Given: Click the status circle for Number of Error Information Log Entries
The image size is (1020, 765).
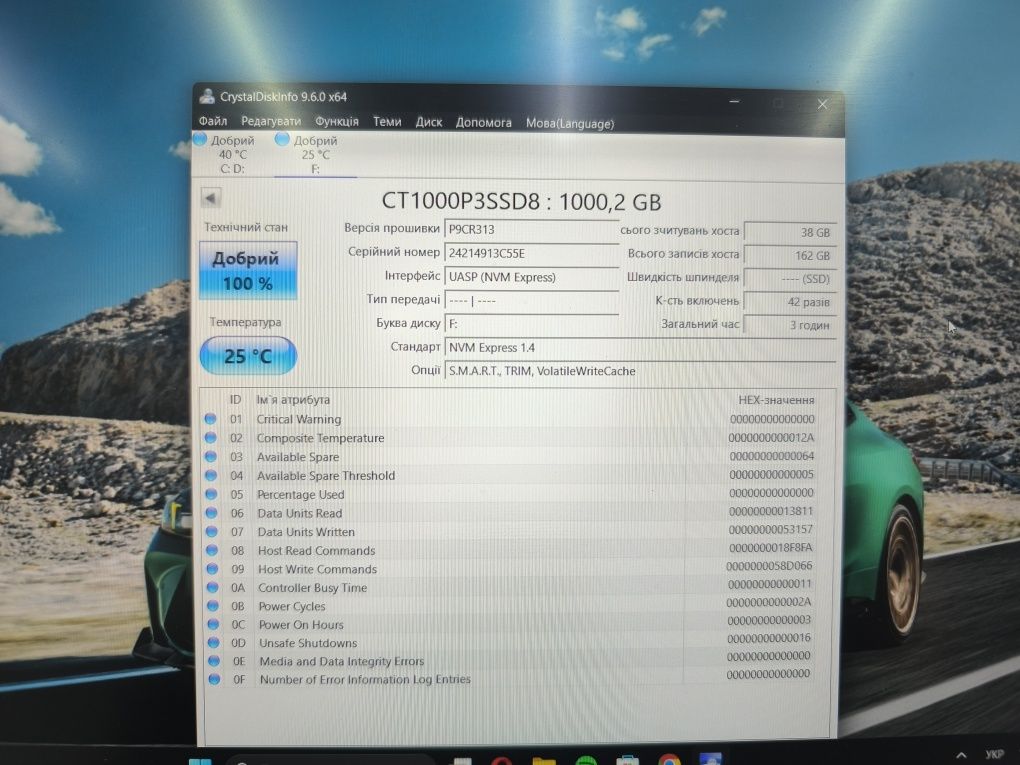Looking at the screenshot, I should [x=214, y=679].
